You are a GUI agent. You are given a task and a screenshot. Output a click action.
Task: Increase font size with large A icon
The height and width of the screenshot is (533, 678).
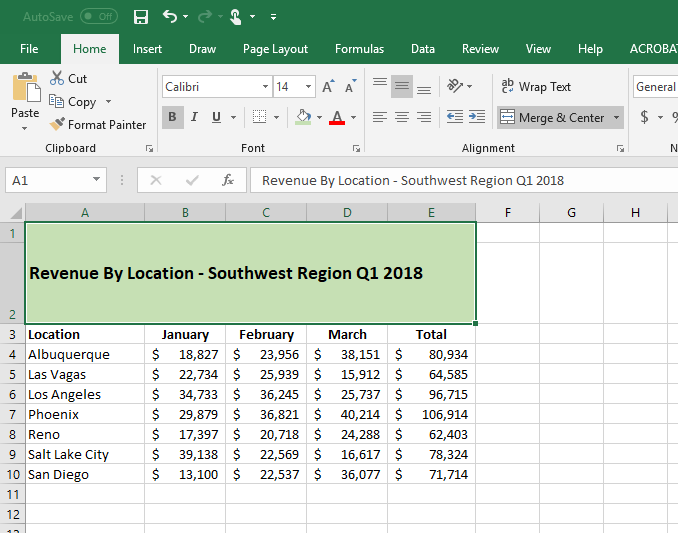[x=329, y=86]
